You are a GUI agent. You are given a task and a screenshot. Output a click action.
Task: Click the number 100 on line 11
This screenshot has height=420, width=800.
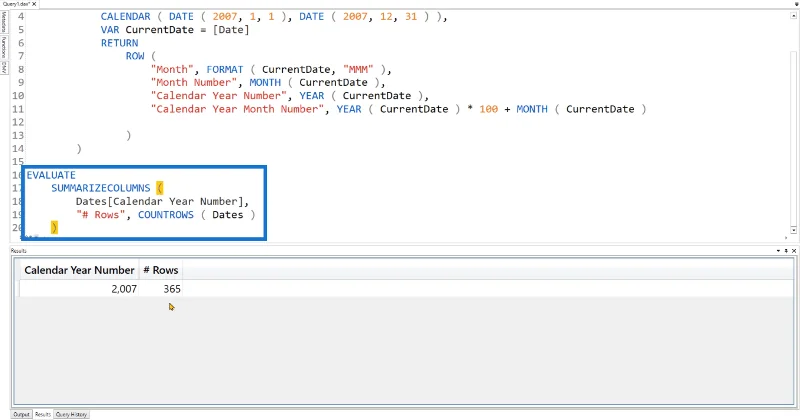click(488, 109)
